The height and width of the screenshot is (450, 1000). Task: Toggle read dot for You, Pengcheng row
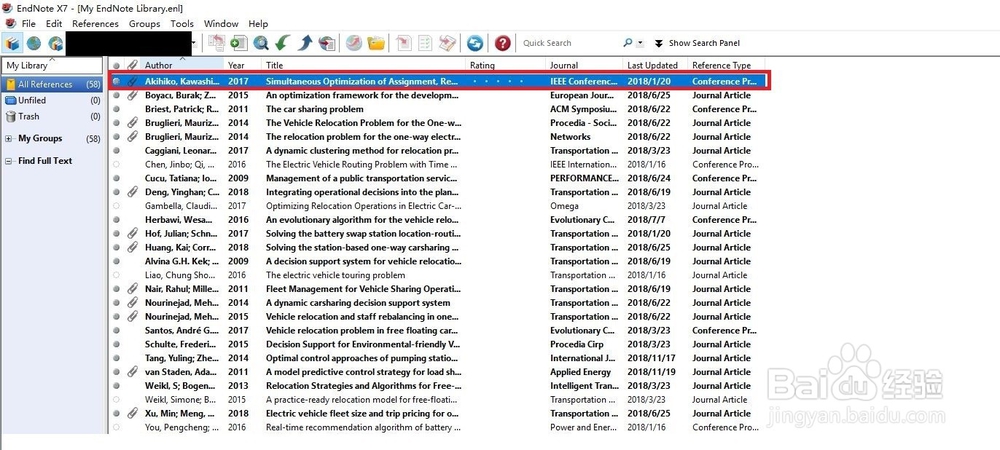point(116,427)
